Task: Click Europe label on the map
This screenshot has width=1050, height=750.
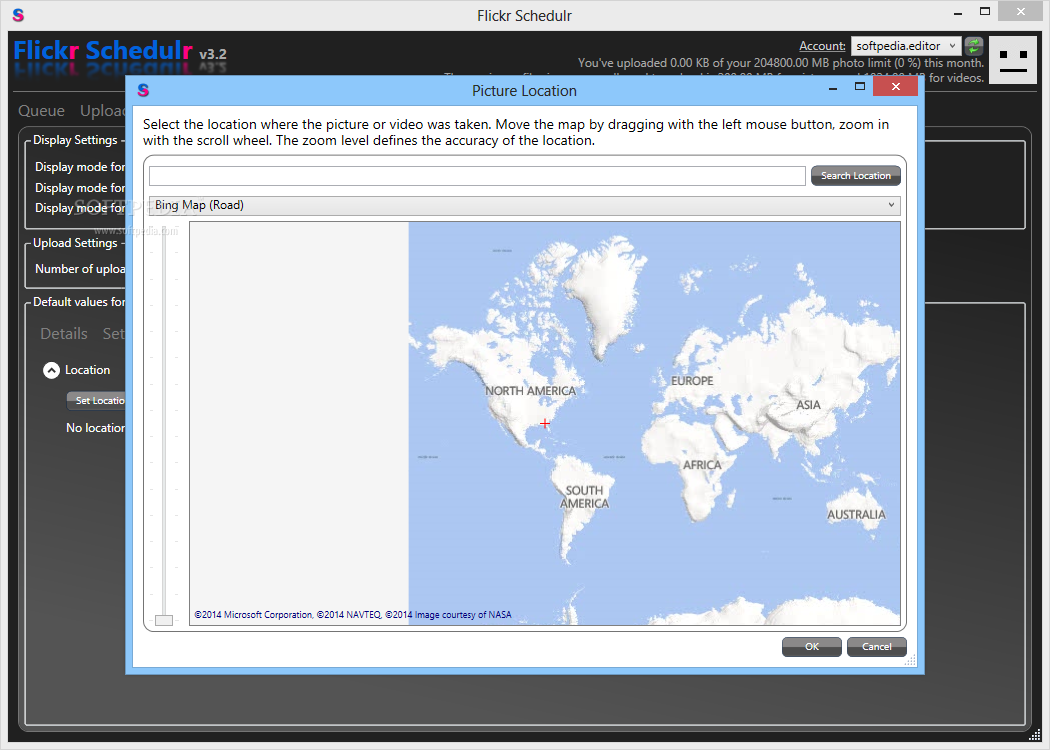Action: [692, 381]
